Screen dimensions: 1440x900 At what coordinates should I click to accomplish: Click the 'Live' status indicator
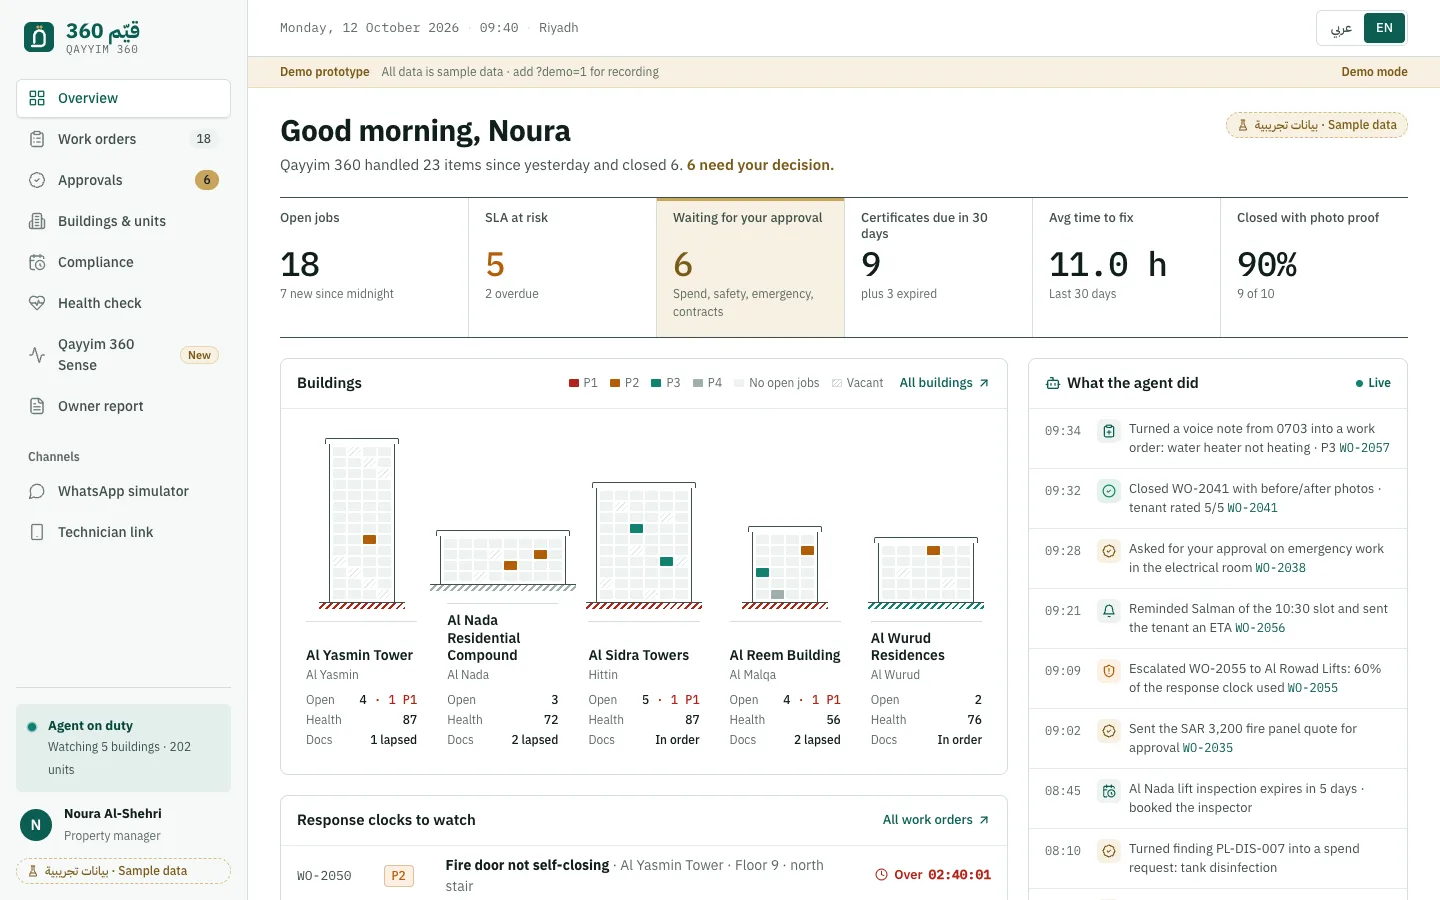[x=1373, y=383]
